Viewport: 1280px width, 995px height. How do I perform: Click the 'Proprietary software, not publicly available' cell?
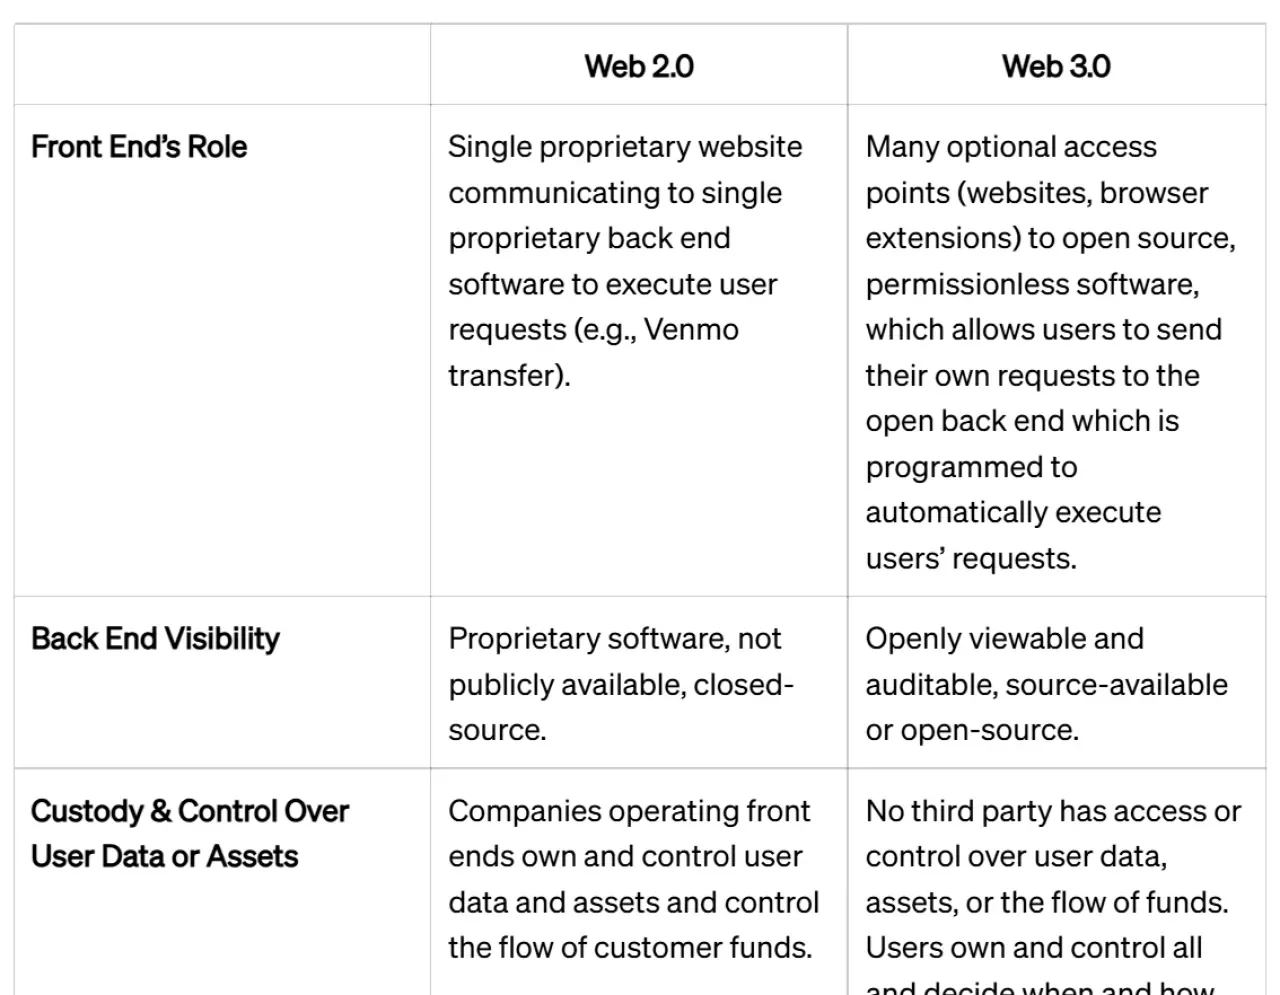(639, 684)
